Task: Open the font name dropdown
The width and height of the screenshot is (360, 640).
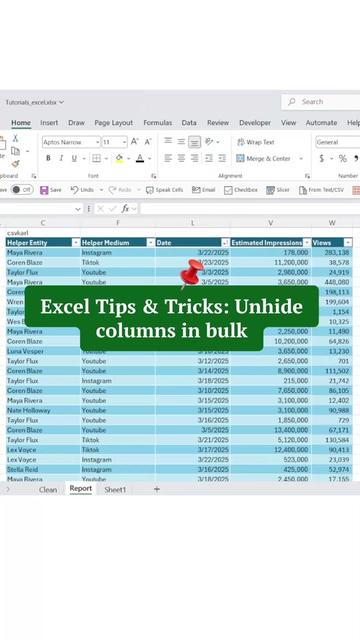Action: point(98,142)
